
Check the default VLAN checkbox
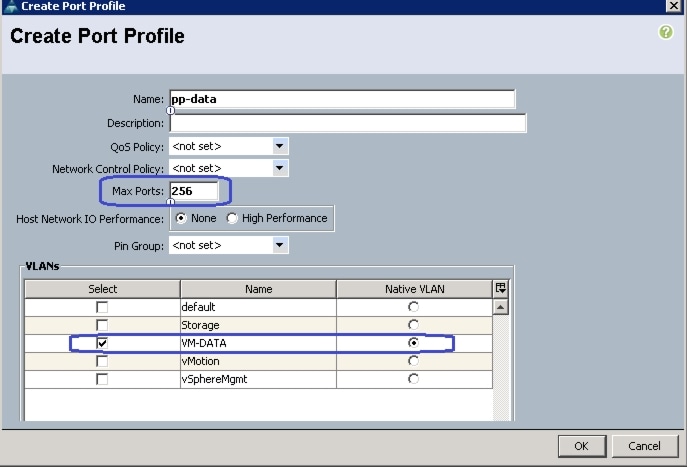point(102,307)
